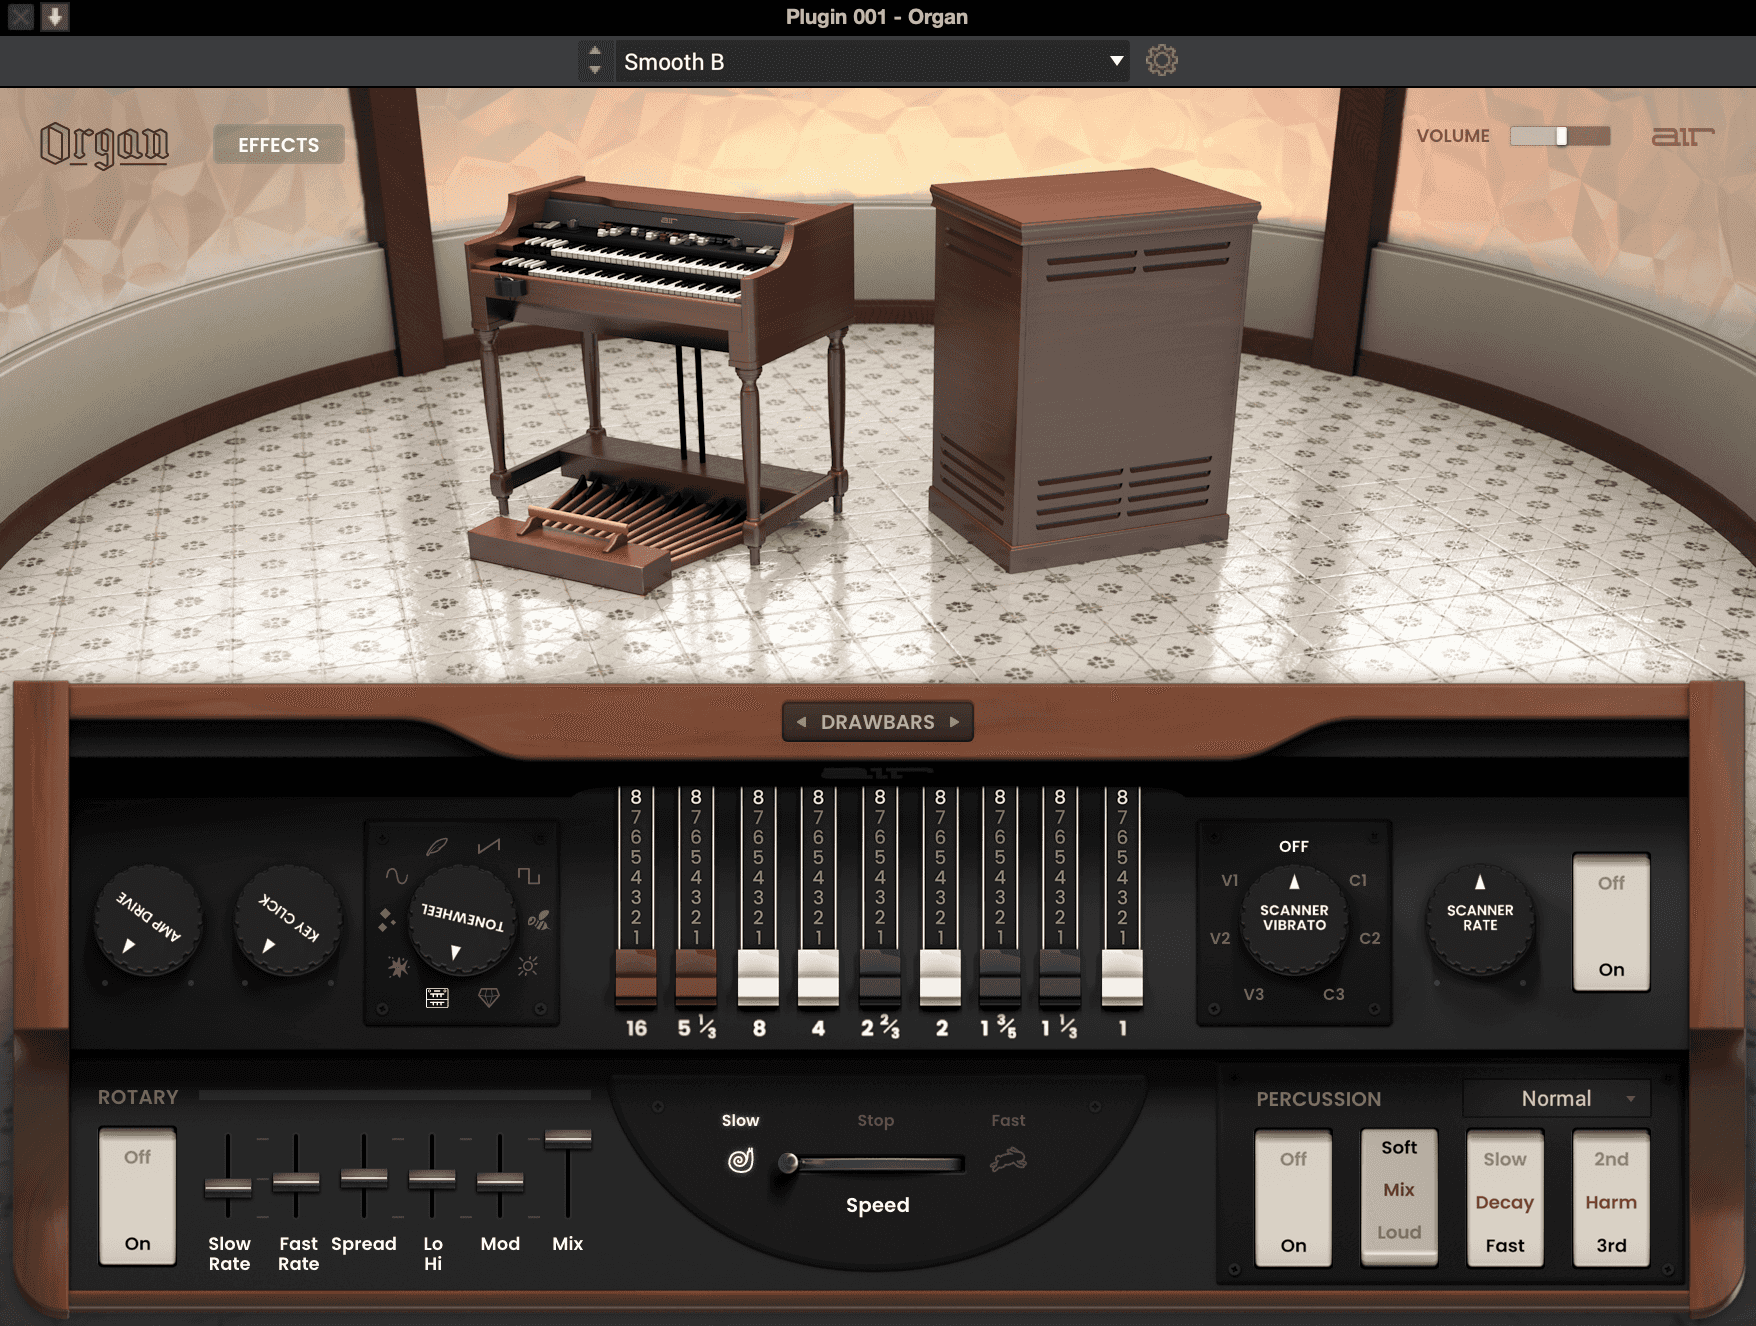The image size is (1756, 1326).
Task: Select the square wave tonewheel icon
Action: click(x=528, y=877)
